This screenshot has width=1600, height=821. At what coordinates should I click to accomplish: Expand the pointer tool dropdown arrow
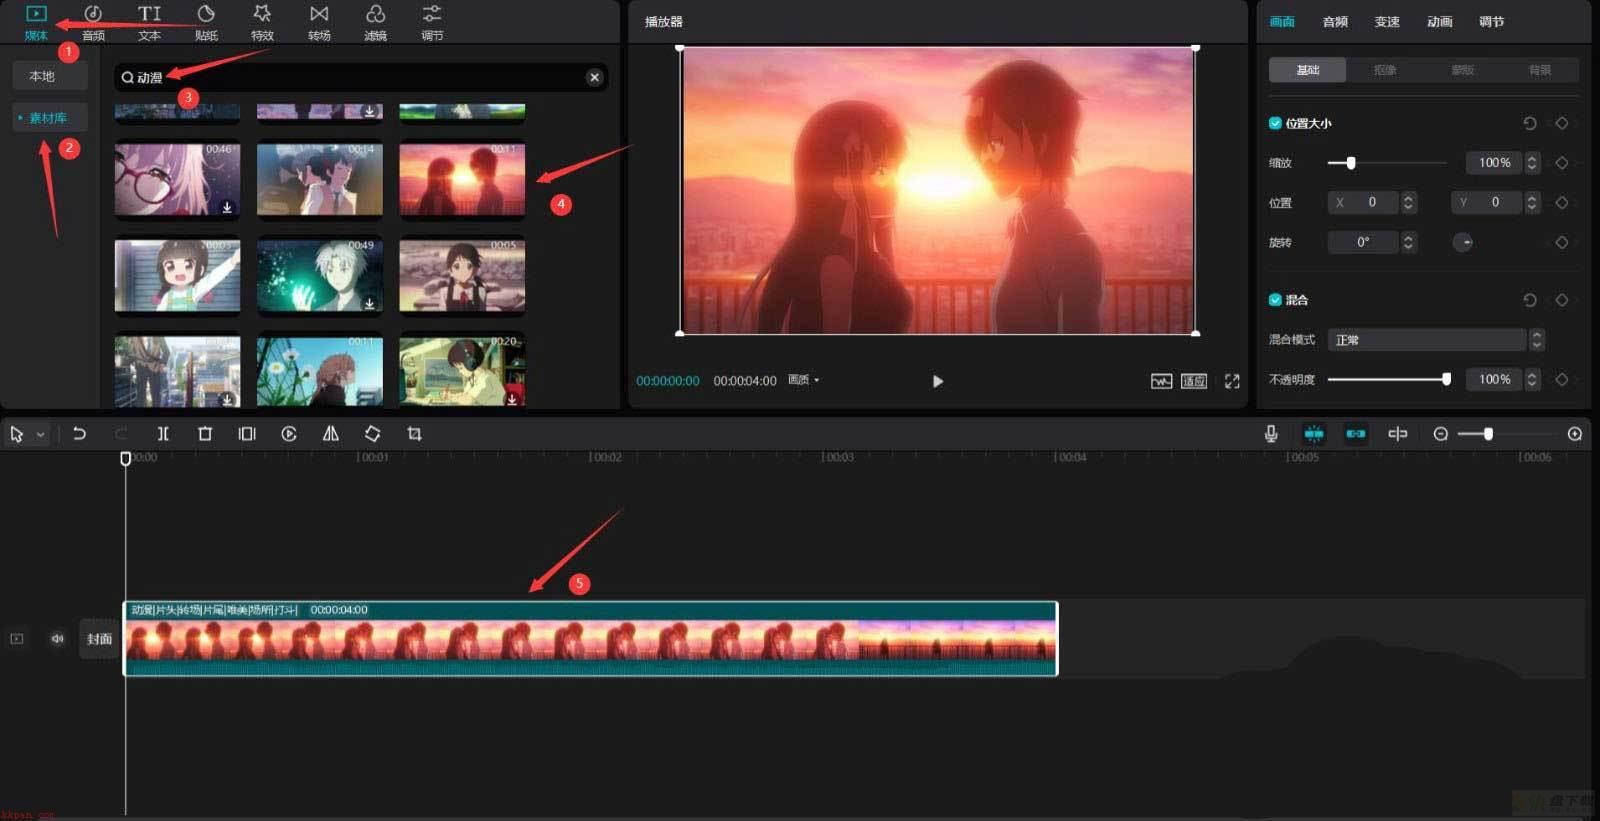pyautogui.click(x=40, y=435)
